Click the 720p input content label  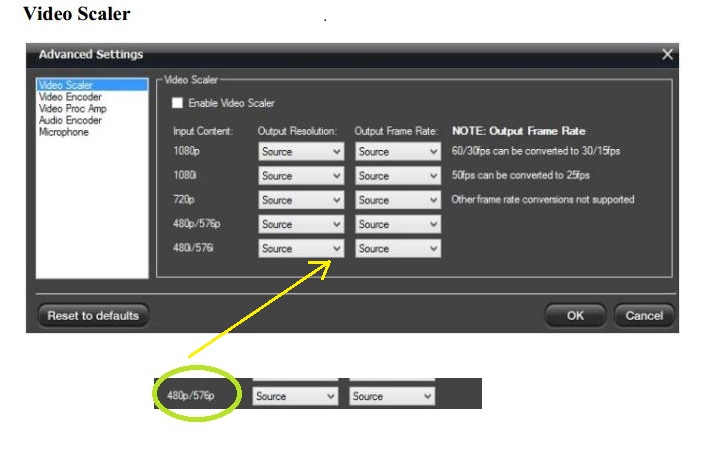pos(184,199)
